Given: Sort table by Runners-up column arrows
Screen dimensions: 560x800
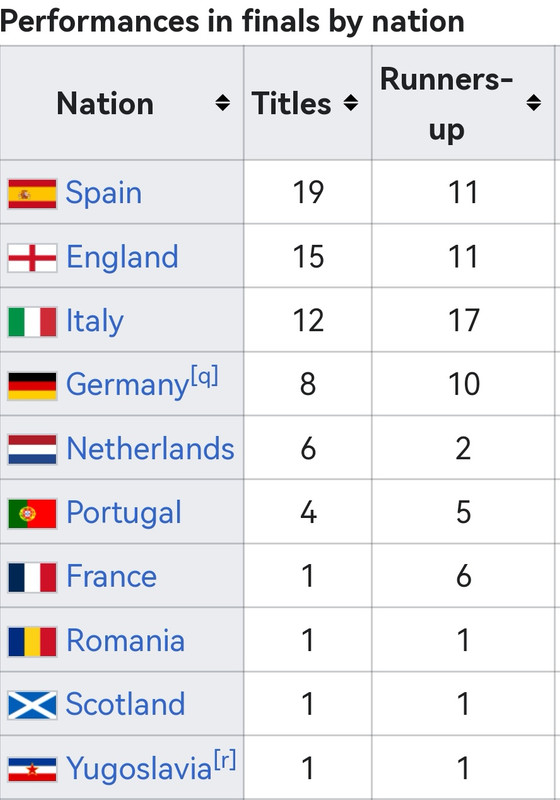Looking at the screenshot, I should point(533,103).
